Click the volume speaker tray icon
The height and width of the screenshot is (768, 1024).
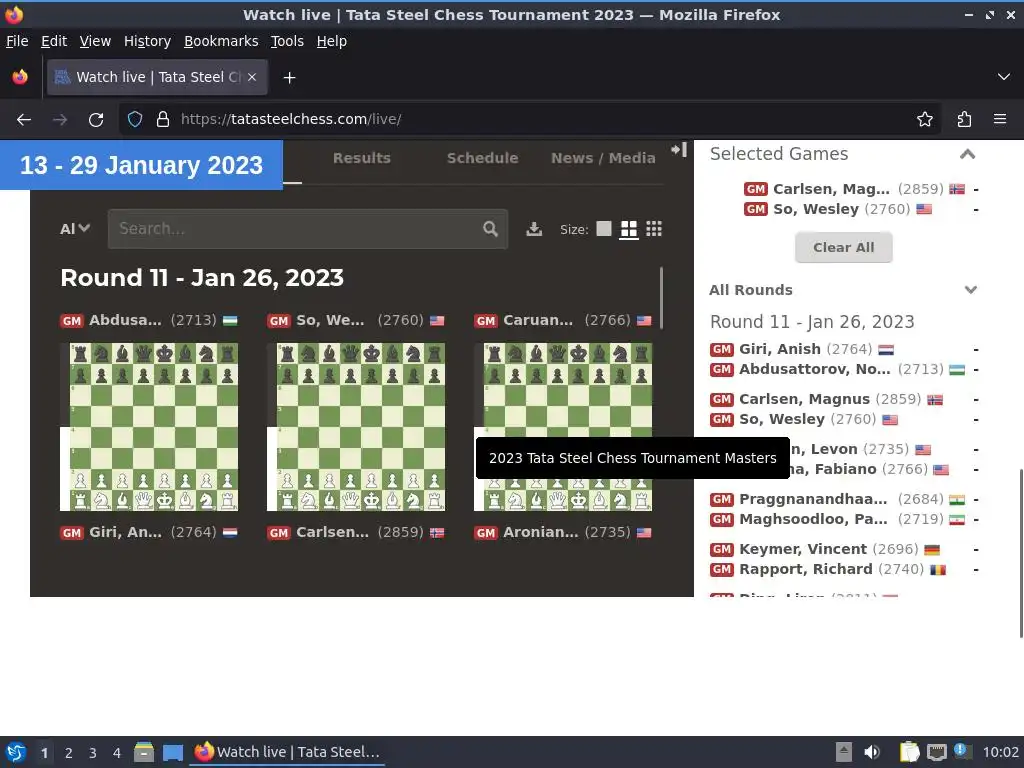(x=872, y=752)
